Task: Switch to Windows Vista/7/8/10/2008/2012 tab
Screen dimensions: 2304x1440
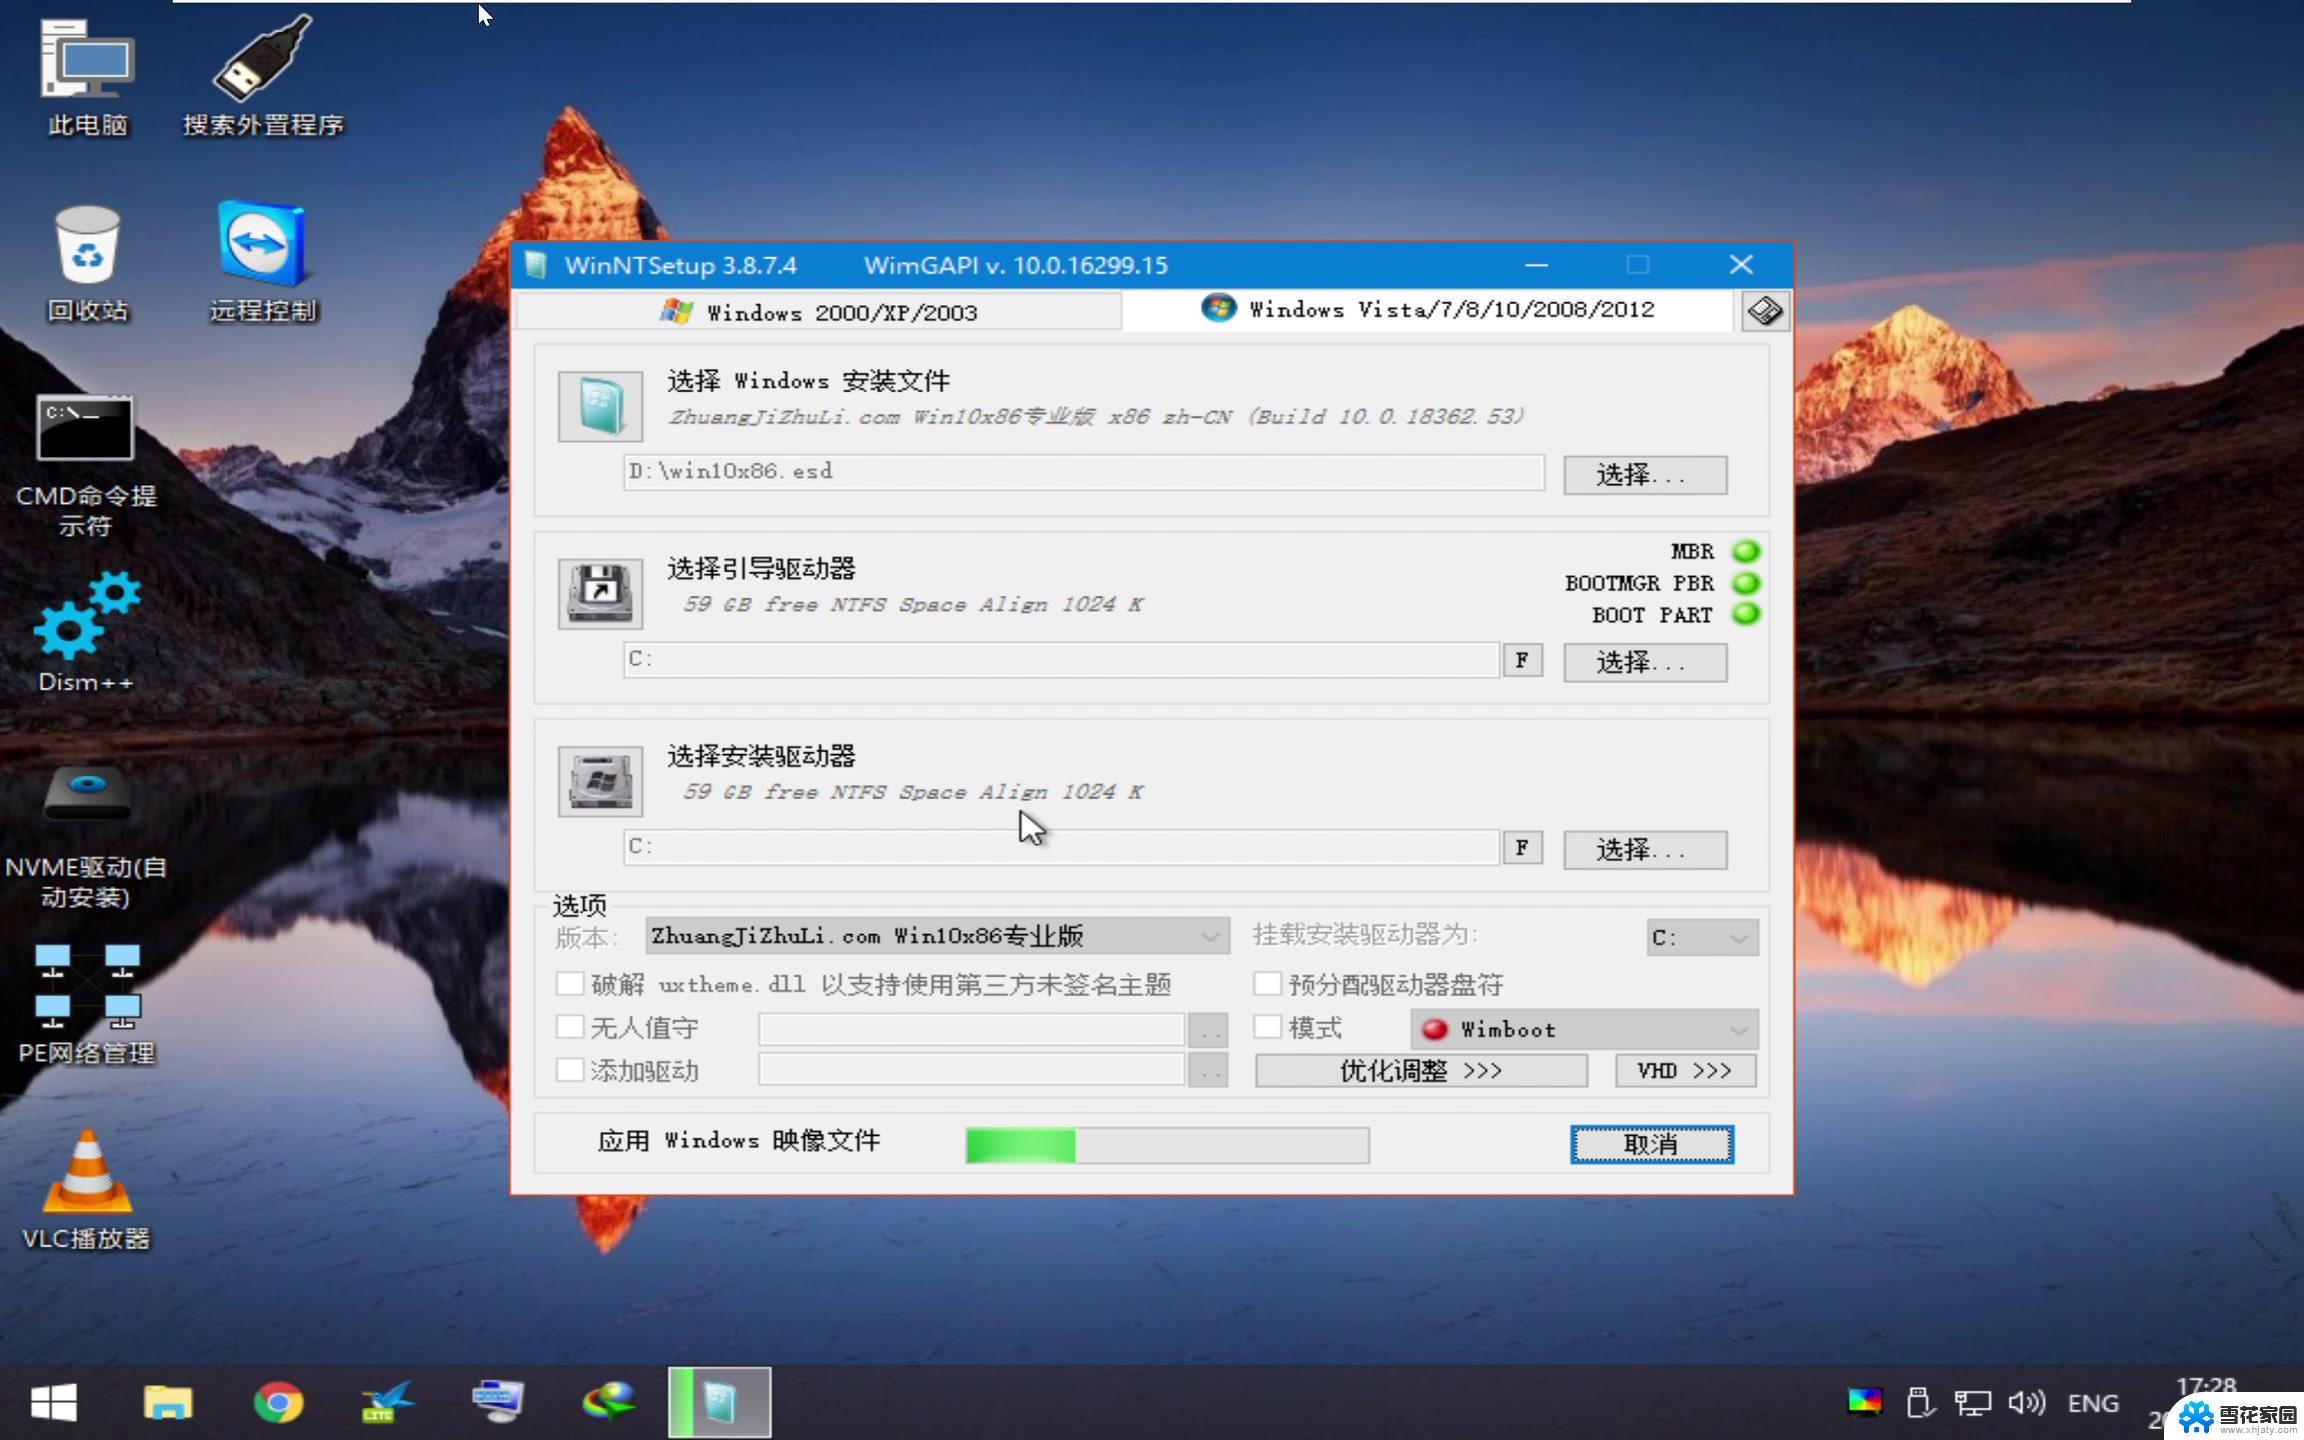Action: tap(1427, 310)
